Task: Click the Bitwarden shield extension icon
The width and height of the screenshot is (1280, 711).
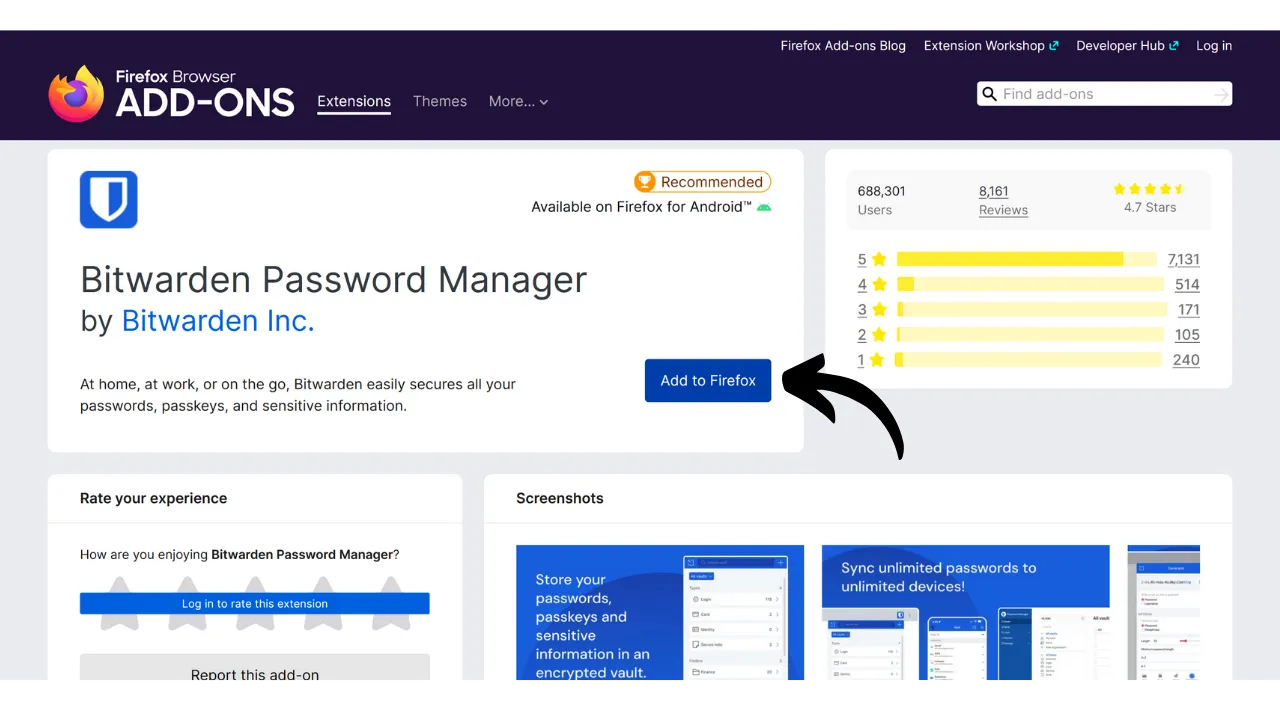Action: click(x=108, y=199)
